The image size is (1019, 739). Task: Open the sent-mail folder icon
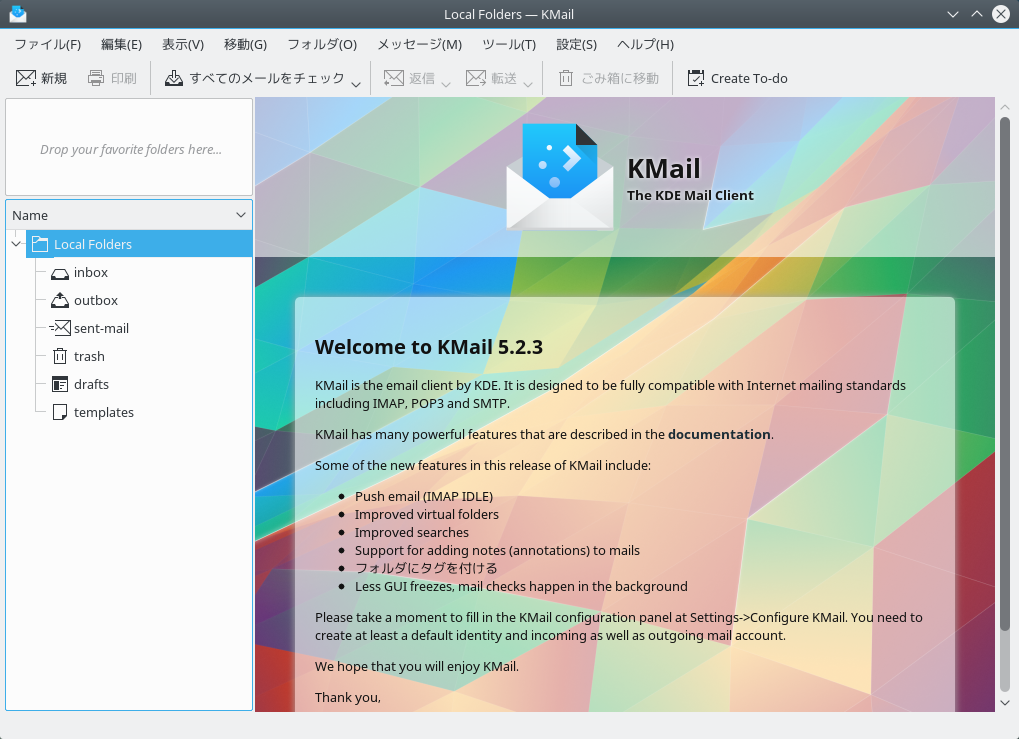63,328
